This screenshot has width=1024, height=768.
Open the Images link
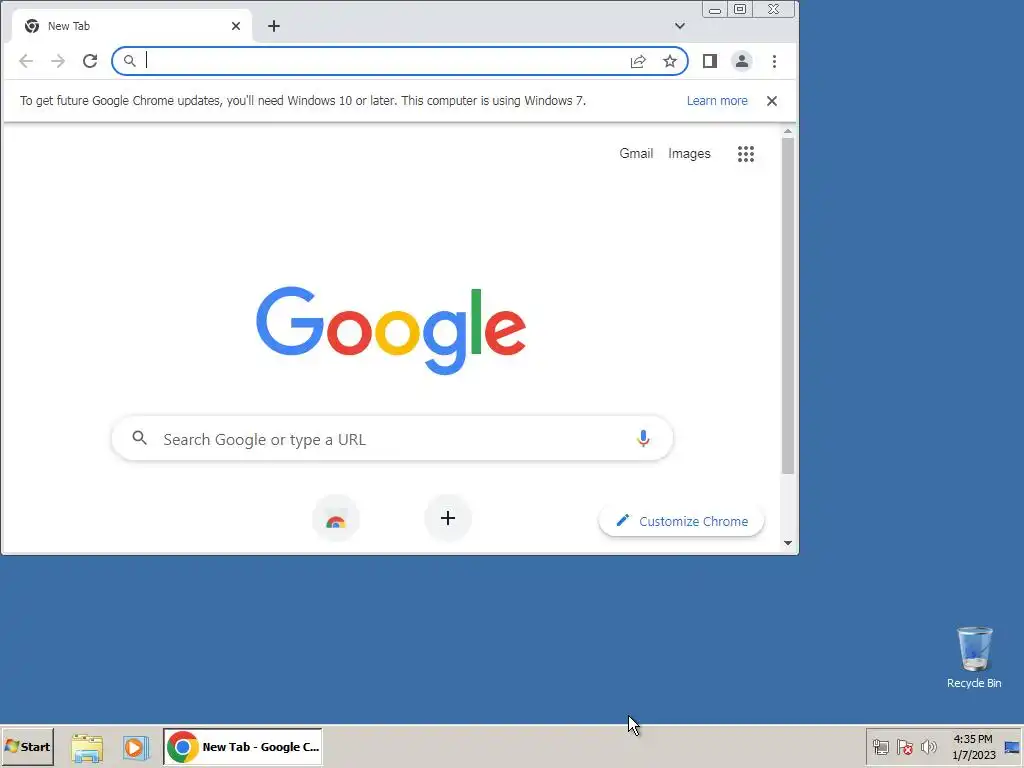pyautogui.click(x=689, y=153)
